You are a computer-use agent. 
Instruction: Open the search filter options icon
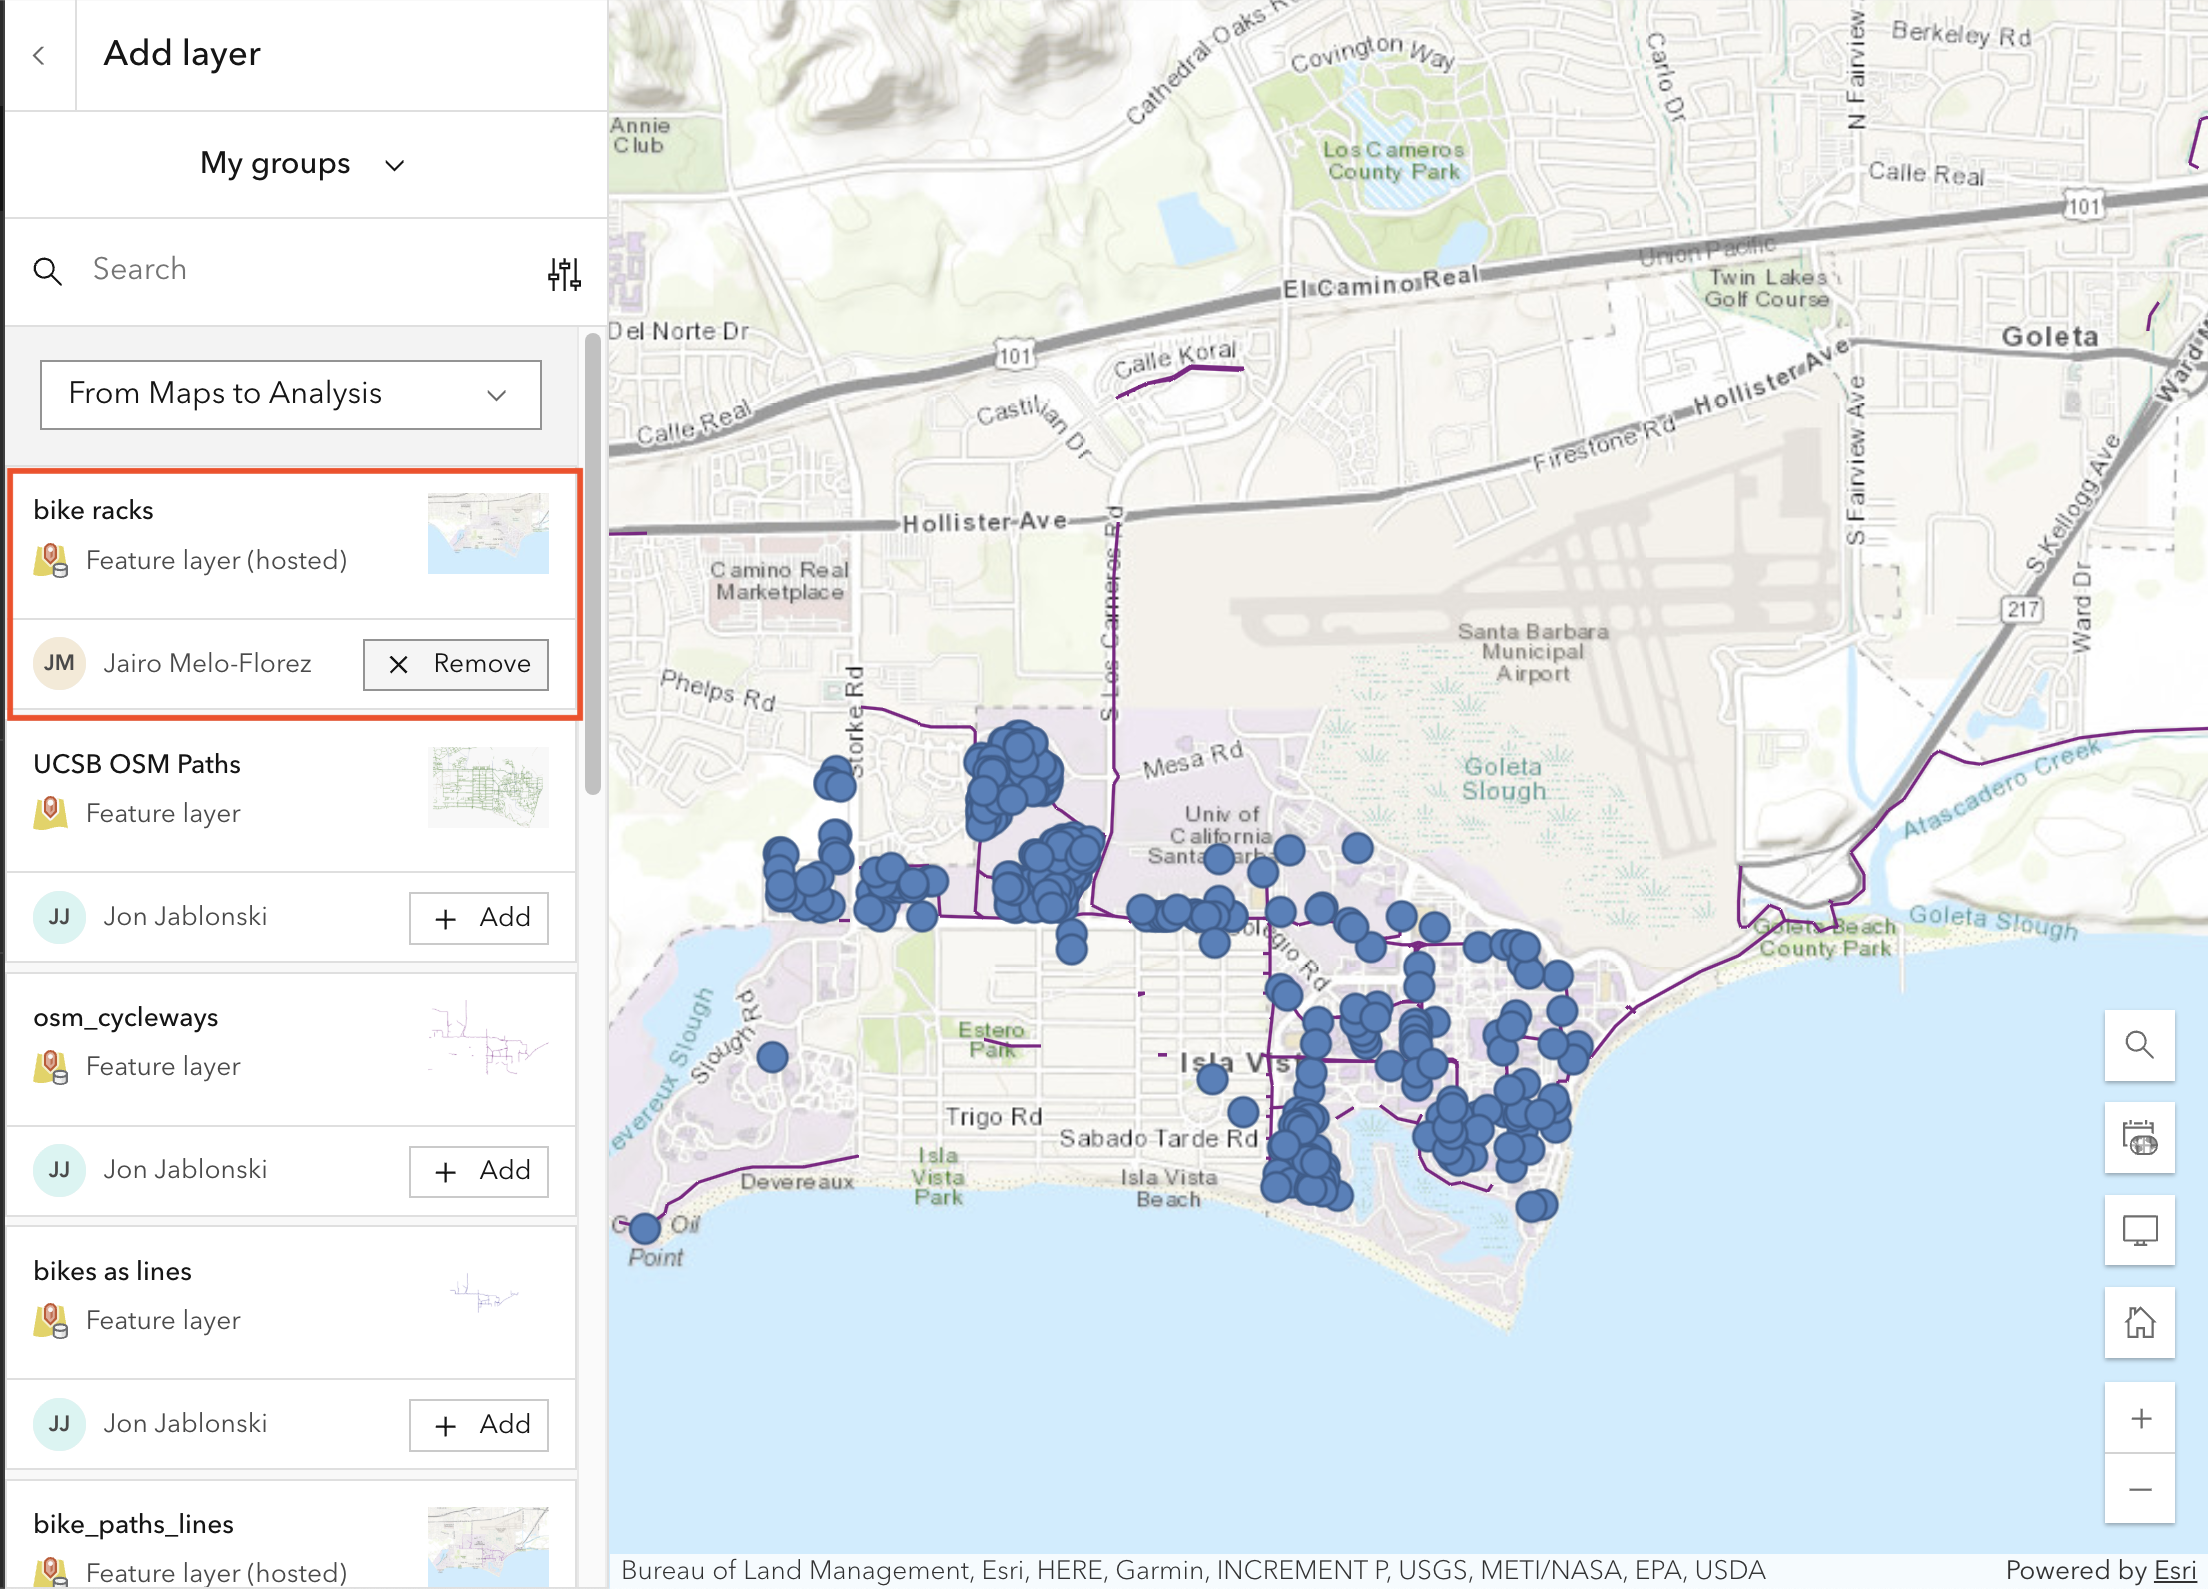pyautogui.click(x=564, y=273)
